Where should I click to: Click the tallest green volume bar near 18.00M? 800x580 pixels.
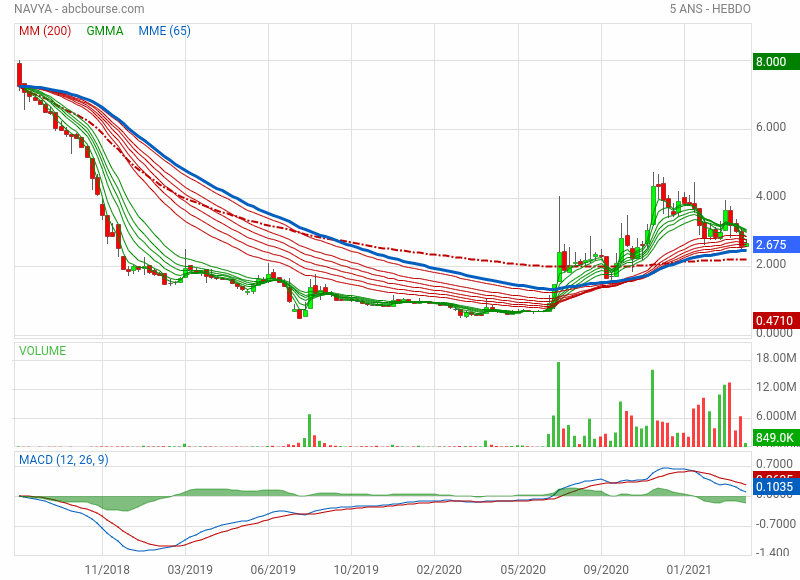(x=559, y=405)
